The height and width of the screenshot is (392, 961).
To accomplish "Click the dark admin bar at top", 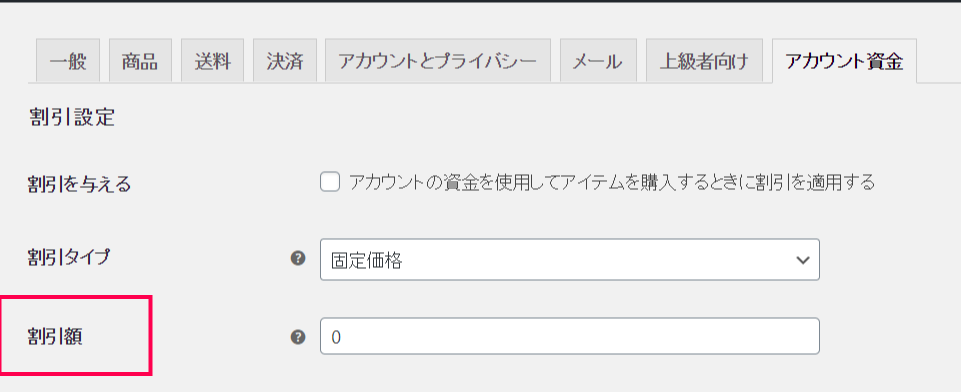I will pyautogui.click(x=480, y=1).
